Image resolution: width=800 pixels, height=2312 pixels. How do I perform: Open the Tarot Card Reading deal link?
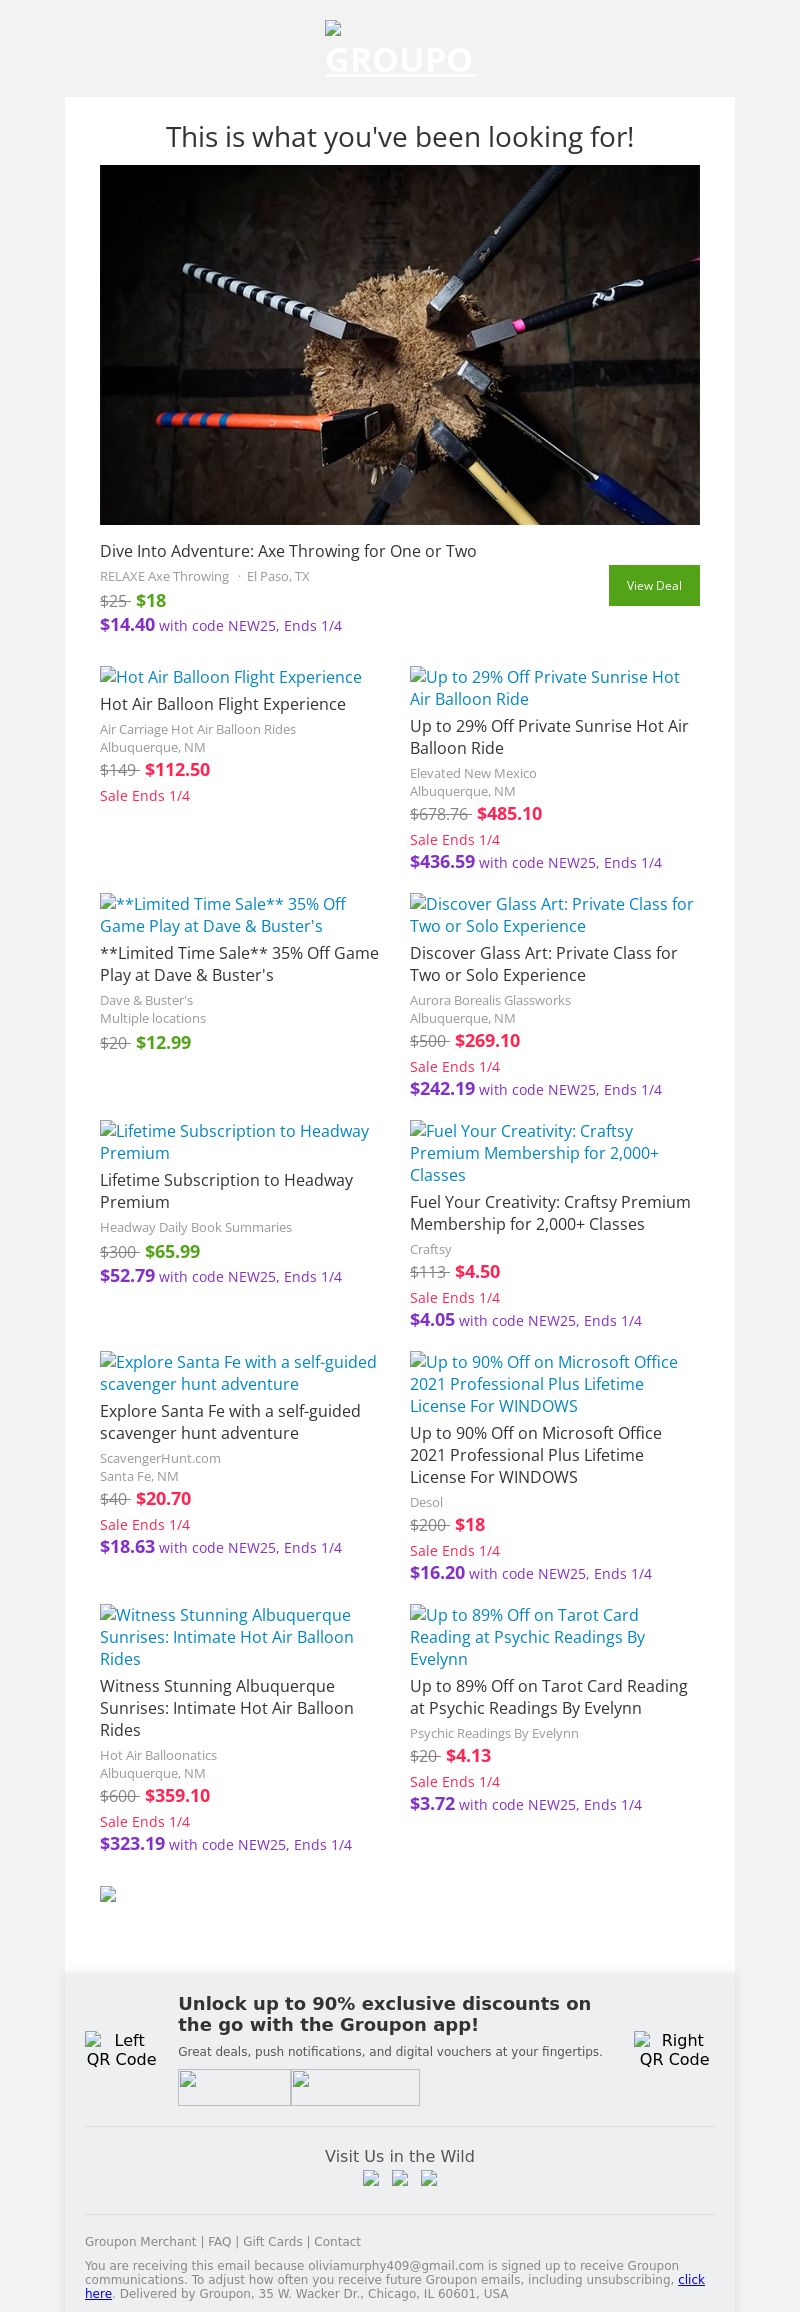[x=527, y=1637]
